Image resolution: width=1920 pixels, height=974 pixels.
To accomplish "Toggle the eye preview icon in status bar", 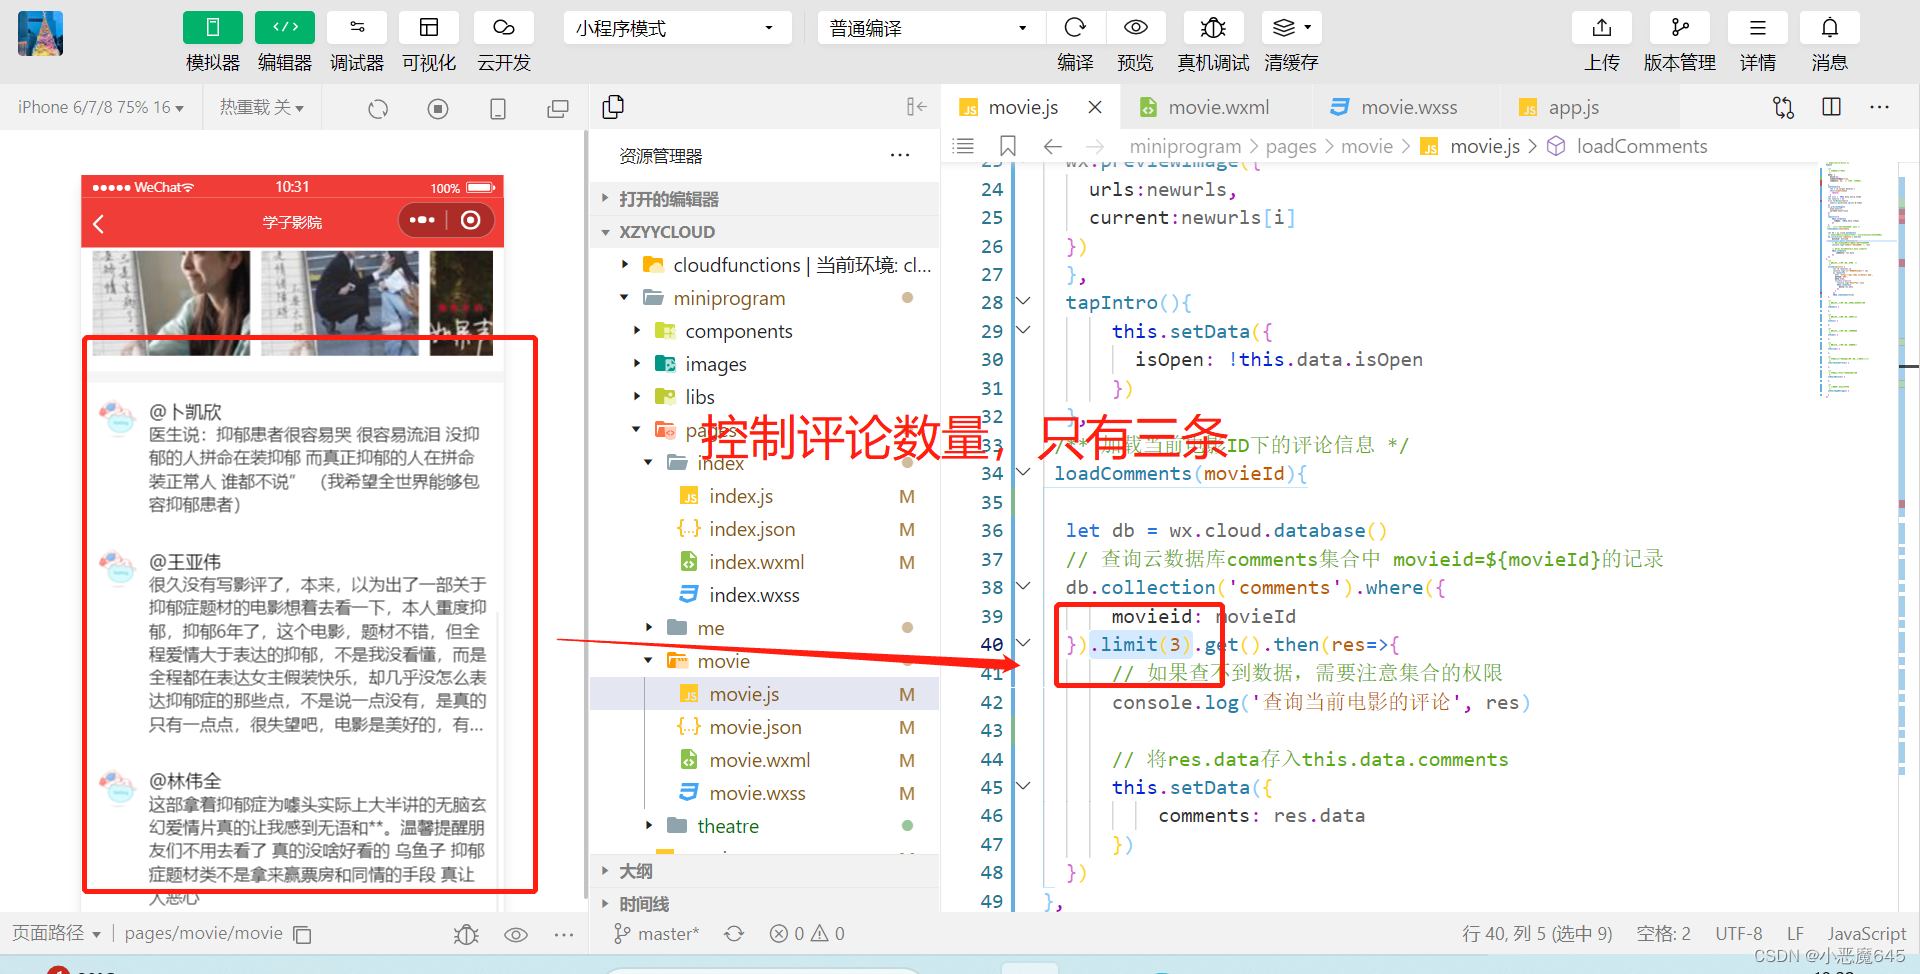I will [516, 933].
